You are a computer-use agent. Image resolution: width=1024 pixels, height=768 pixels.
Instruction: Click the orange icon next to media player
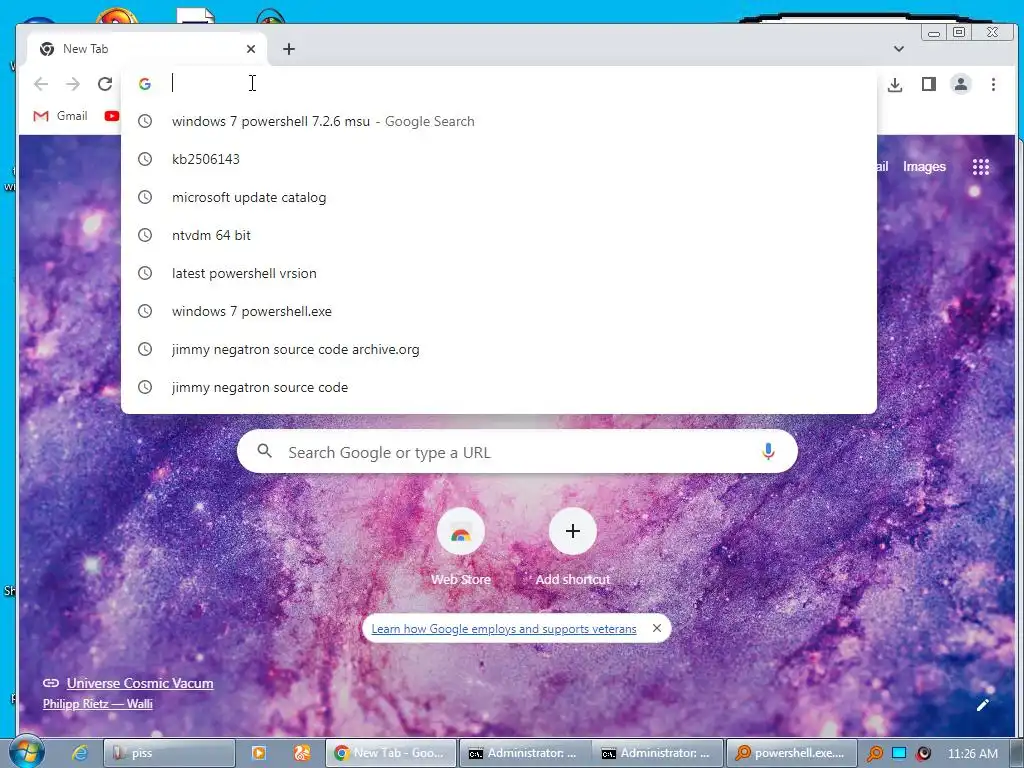point(301,753)
